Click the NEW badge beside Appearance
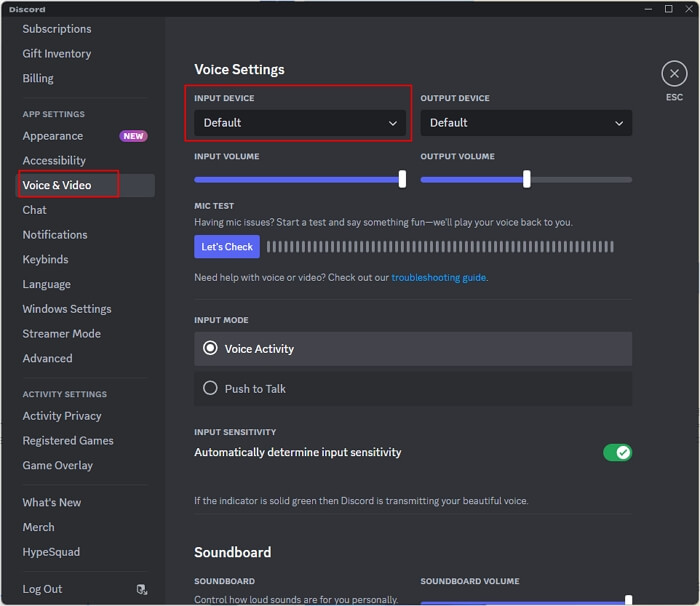Screen dimensions: 700x606 133,136
